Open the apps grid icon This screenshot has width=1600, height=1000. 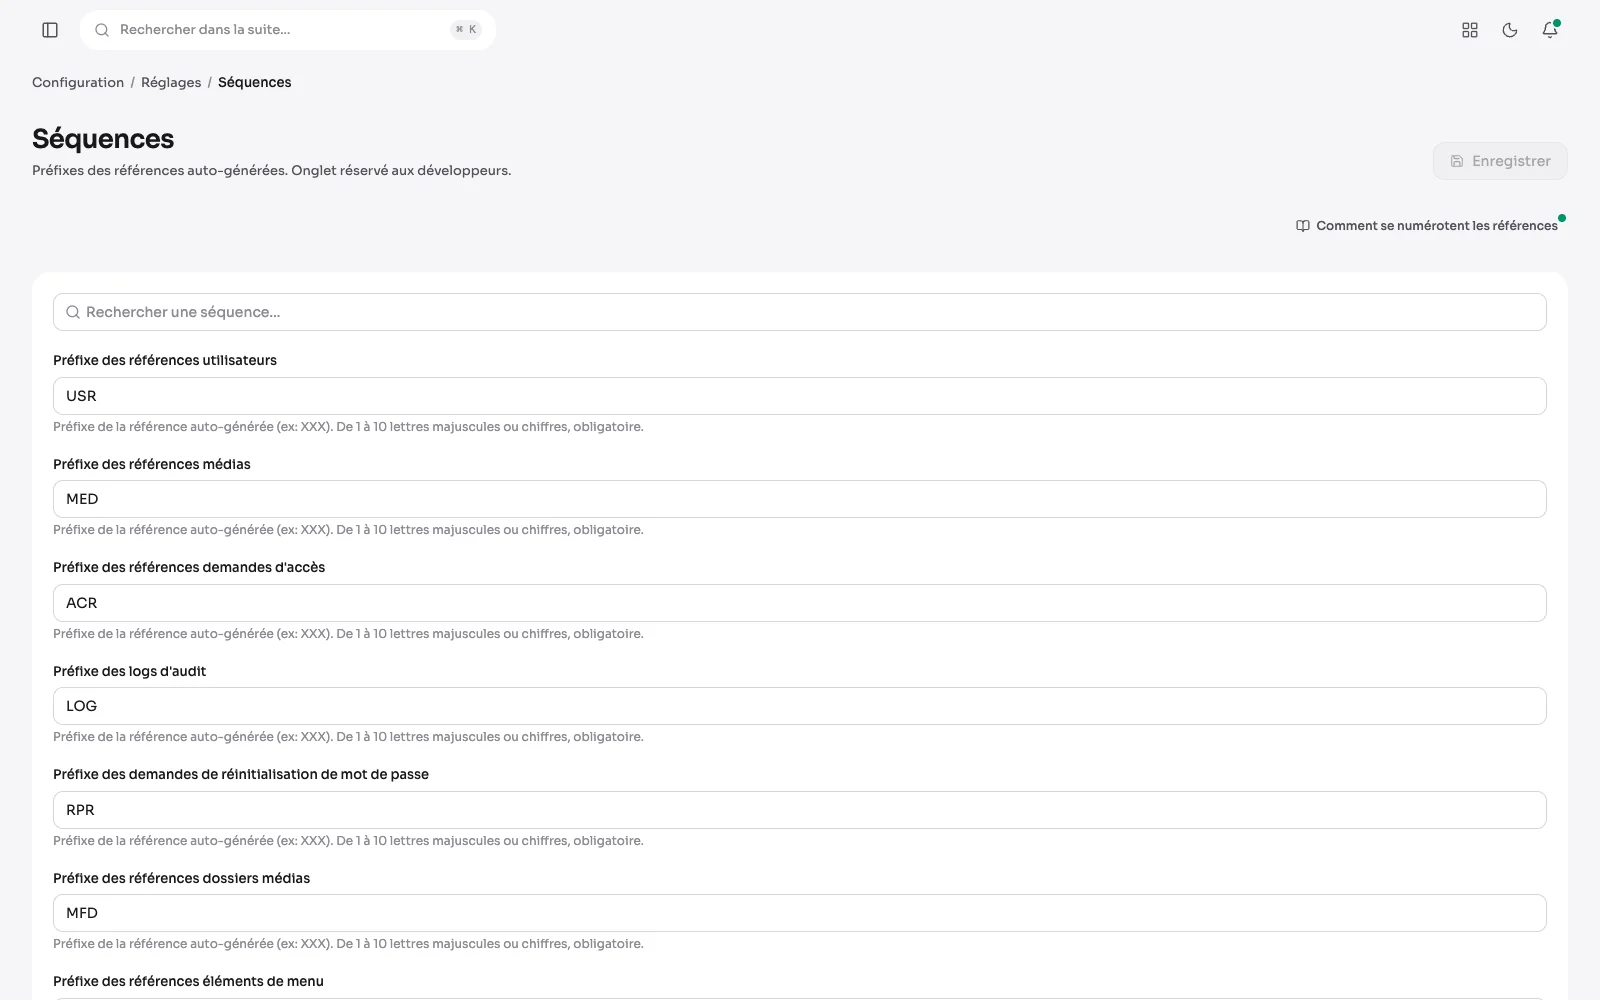(1470, 30)
